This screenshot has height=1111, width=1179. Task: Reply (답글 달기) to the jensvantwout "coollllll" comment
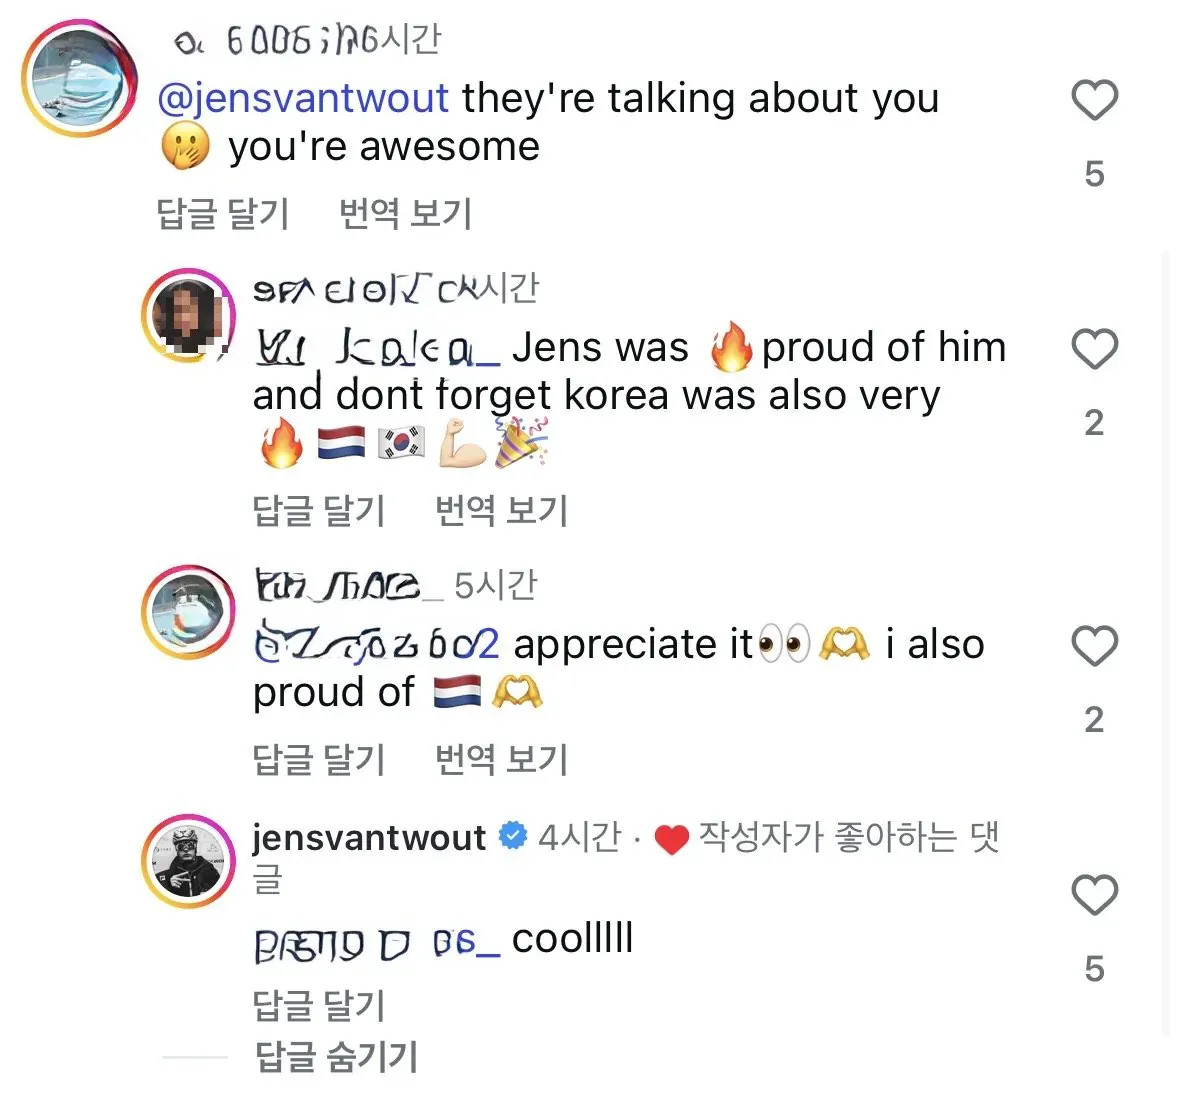[319, 1005]
